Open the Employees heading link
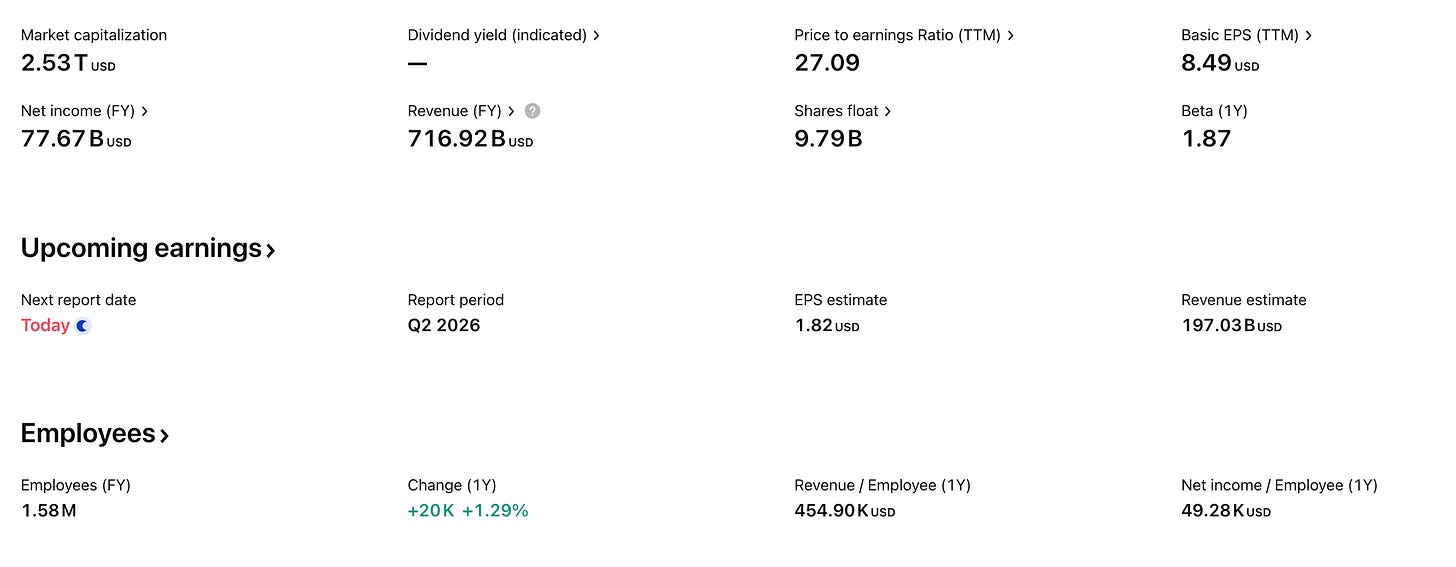Viewport: 1456px width, 567px height. (x=95, y=434)
